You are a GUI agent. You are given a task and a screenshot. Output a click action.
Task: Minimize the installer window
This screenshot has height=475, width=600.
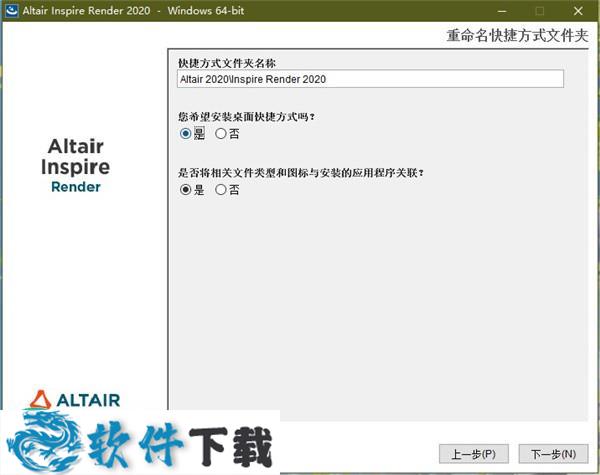(502, 11)
